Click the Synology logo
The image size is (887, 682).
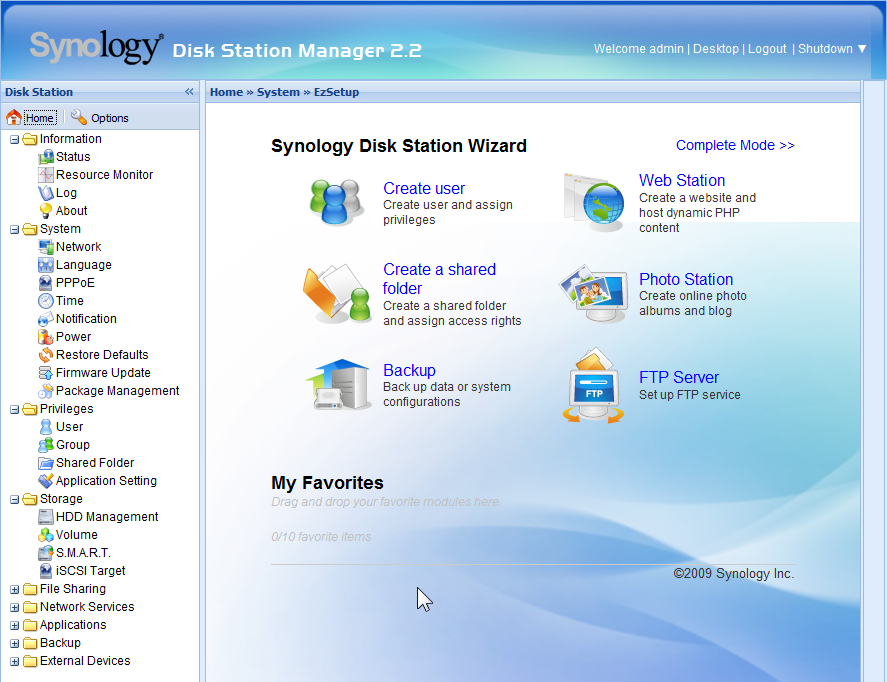point(97,47)
